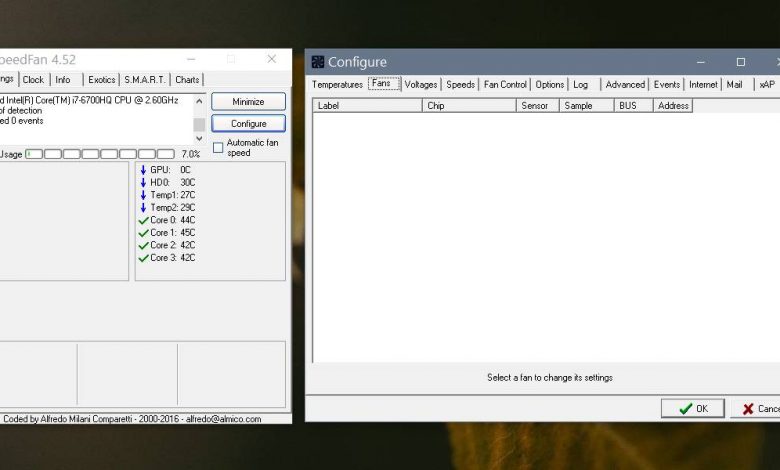Open the Events tab in Configure

click(x=667, y=85)
